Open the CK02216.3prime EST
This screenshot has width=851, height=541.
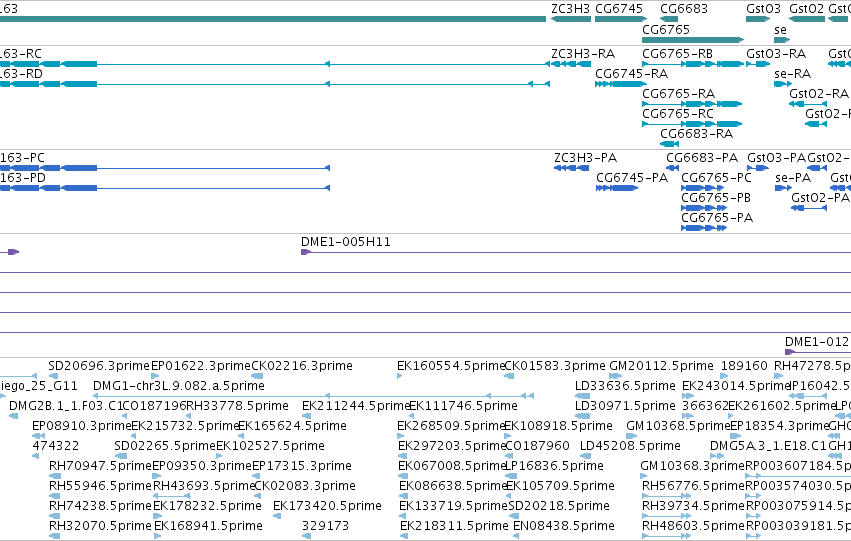pyautogui.click(x=257, y=376)
